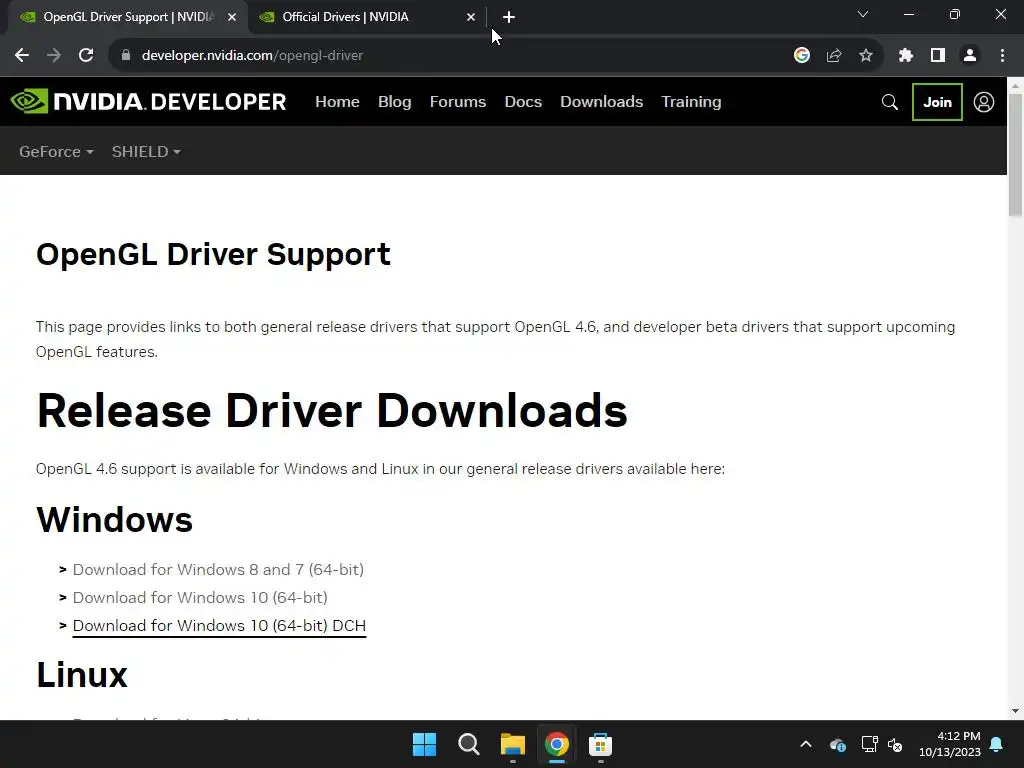Viewport: 1024px width, 768px height.
Task: Open the Windows Start menu
Action: point(424,744)
